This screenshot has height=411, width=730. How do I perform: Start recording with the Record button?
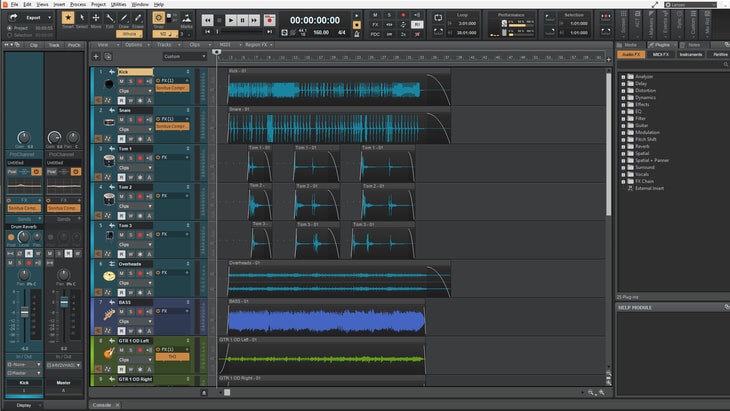269,20
